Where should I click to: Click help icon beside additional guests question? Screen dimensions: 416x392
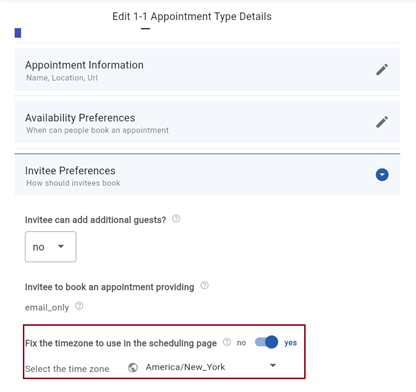(176, 219)
